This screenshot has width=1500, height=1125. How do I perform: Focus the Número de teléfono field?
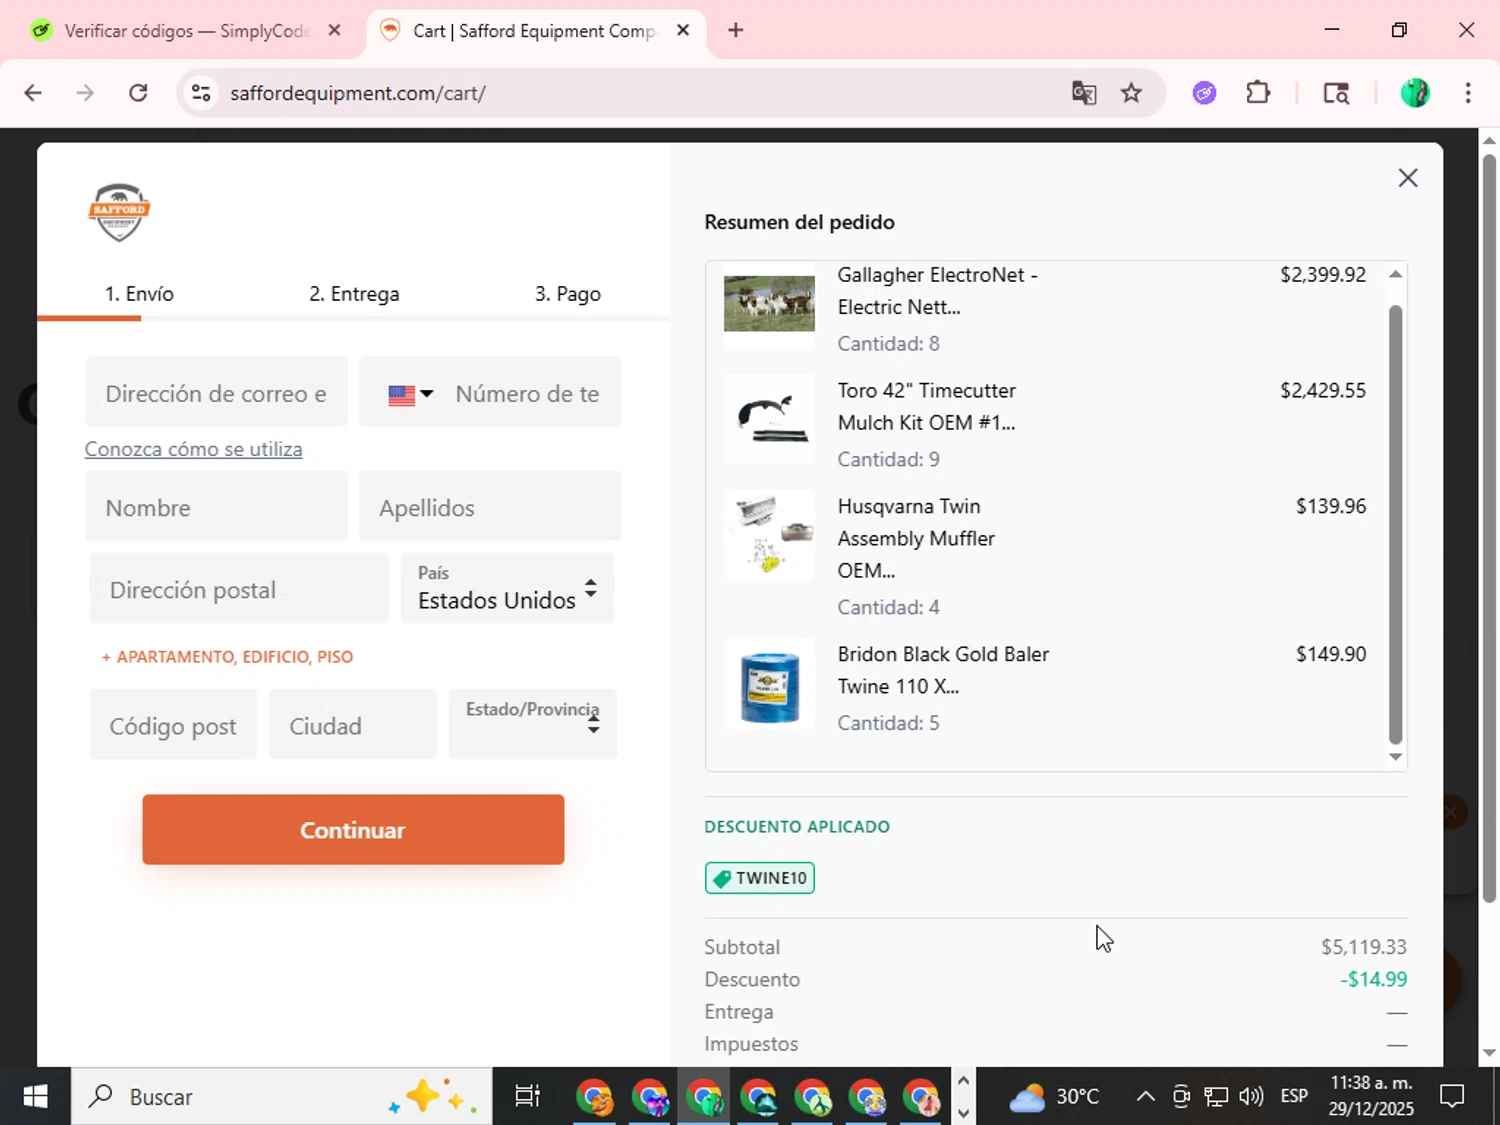(528, 394)
